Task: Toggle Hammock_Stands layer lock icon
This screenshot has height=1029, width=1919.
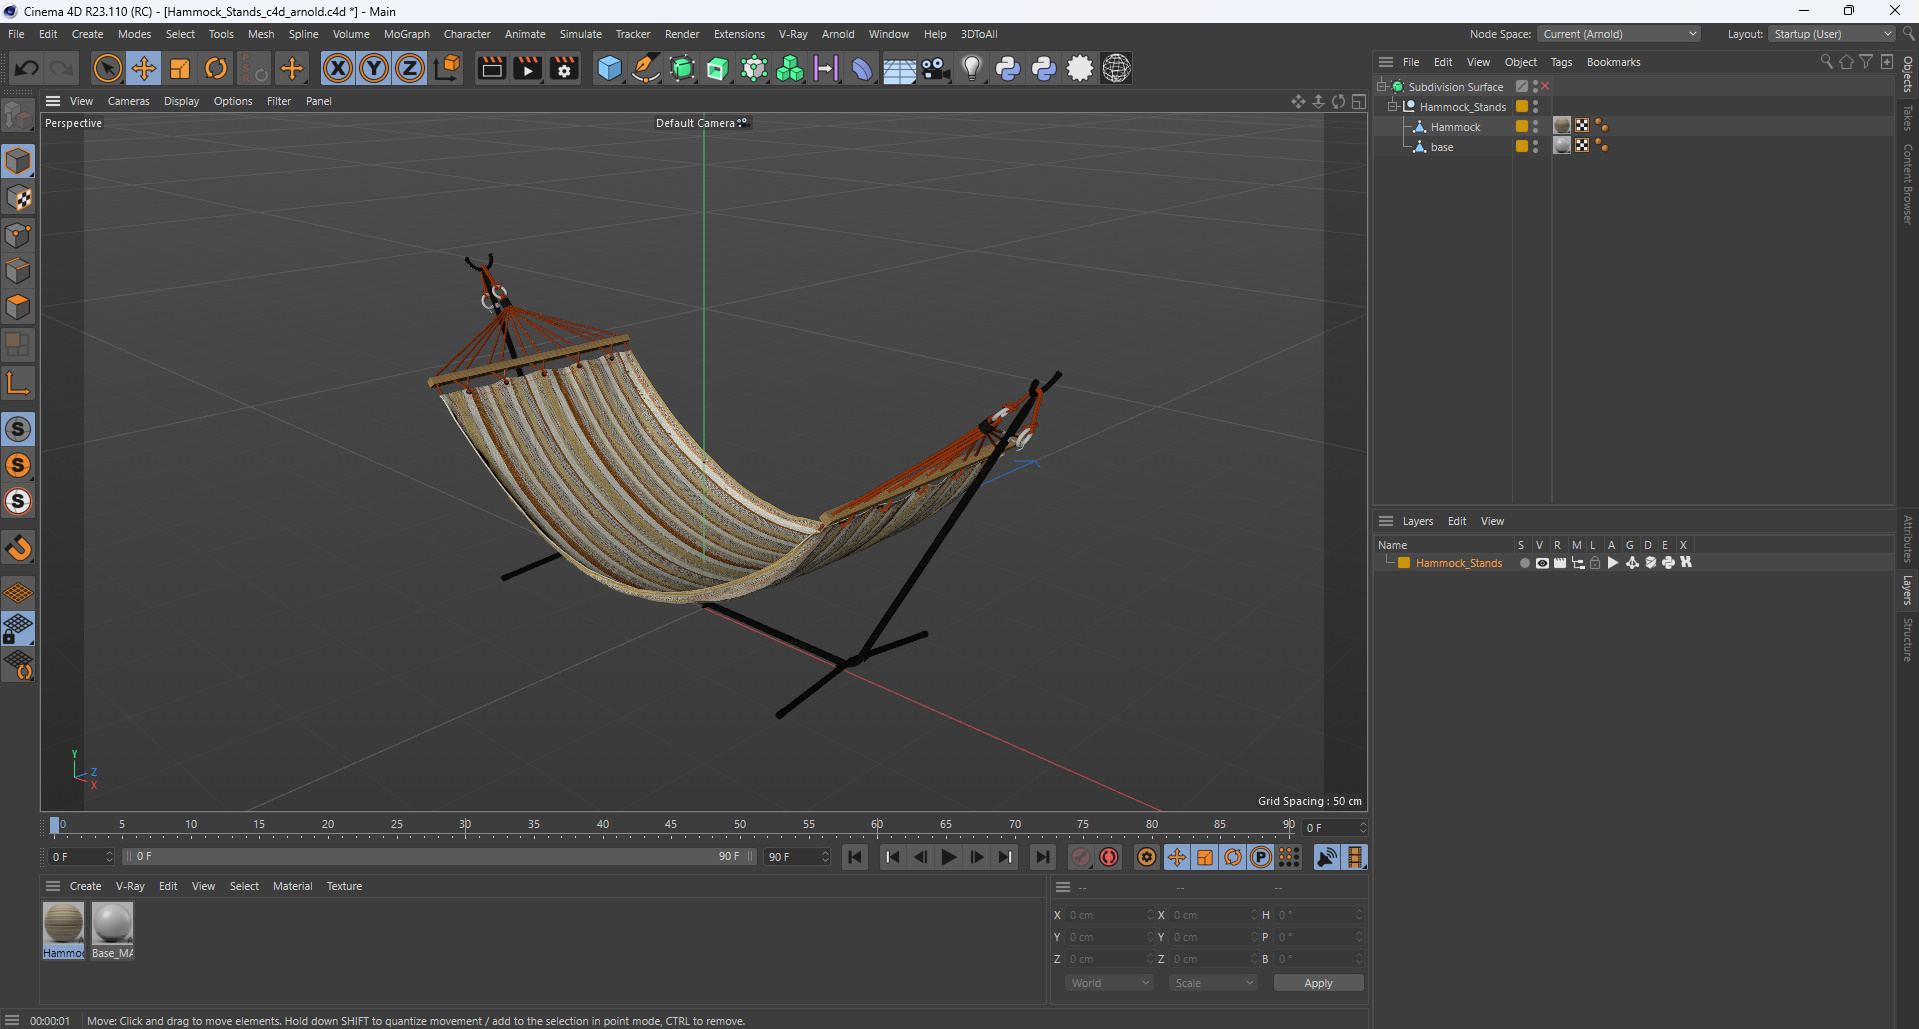Action: coord(1595,563)
